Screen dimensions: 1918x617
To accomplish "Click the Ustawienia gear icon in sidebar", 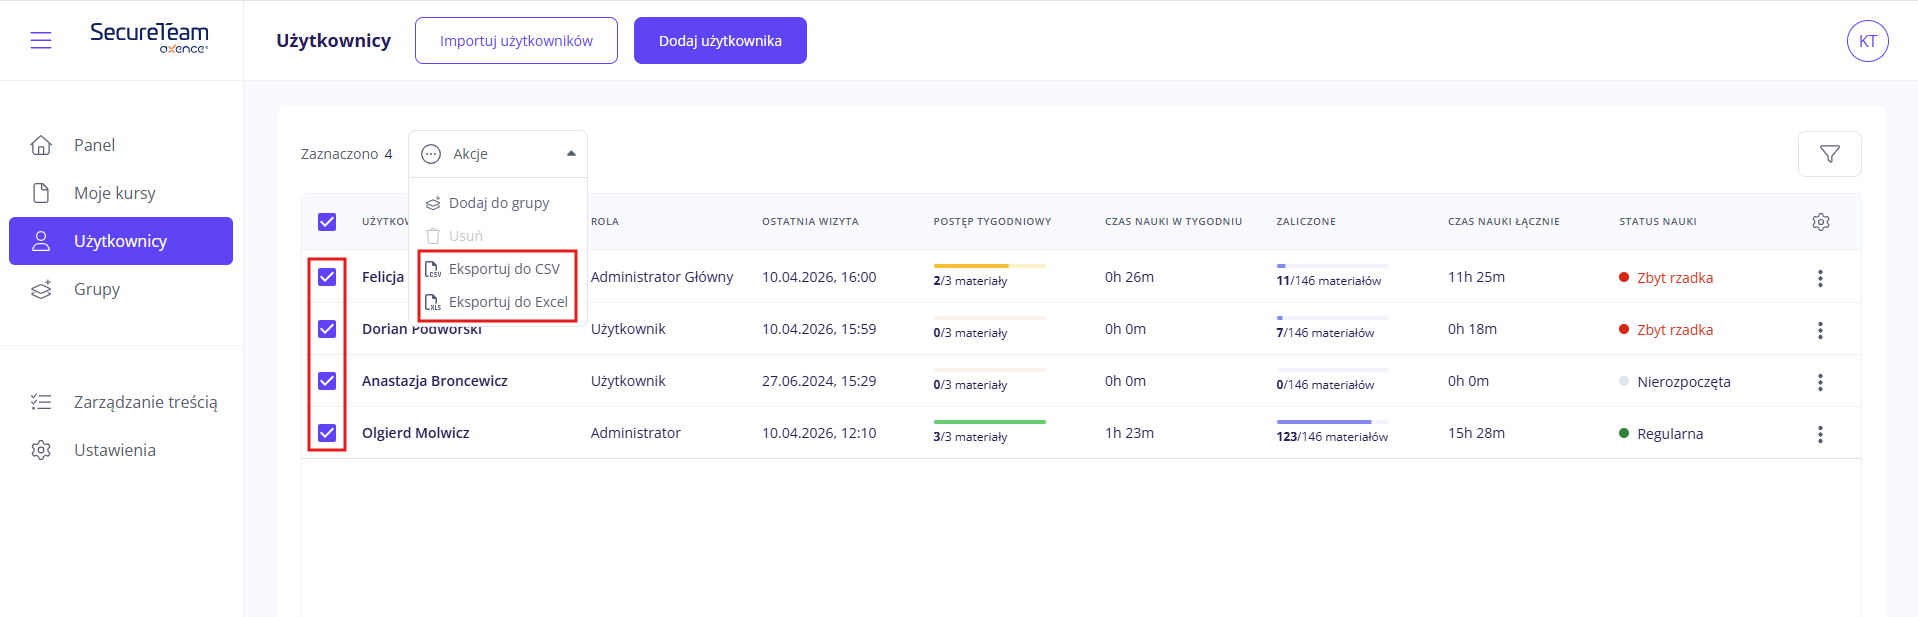I will pos(41,450).
